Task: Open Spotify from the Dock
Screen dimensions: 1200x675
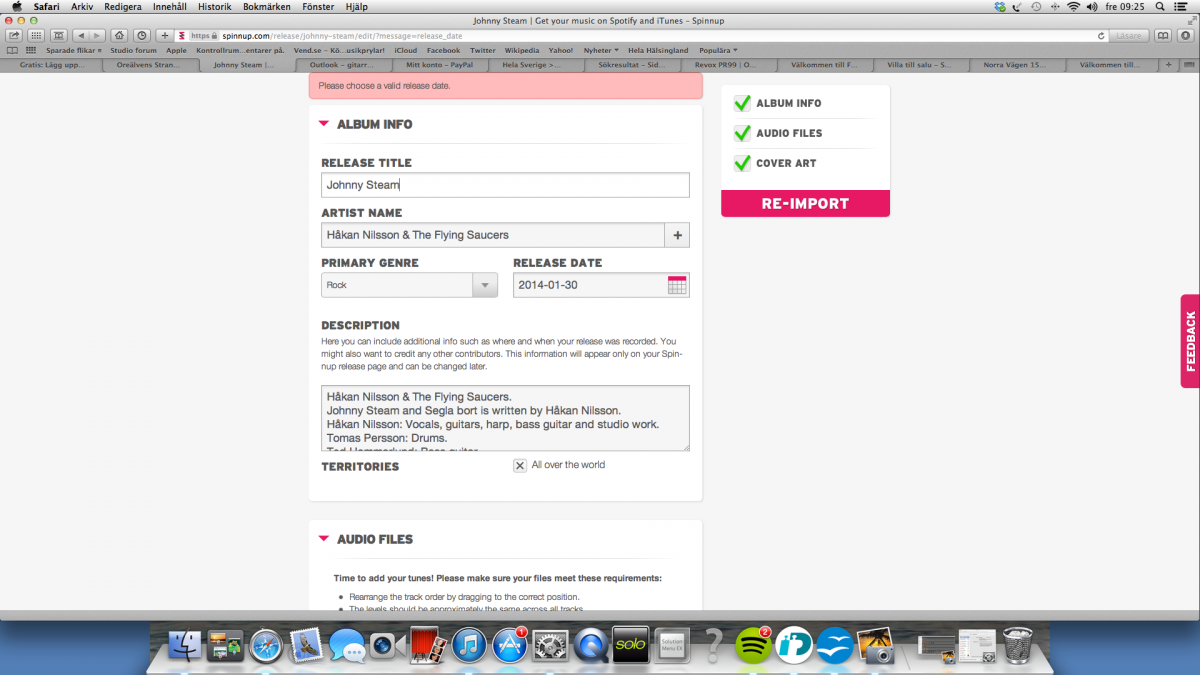Action: [752, 645]
